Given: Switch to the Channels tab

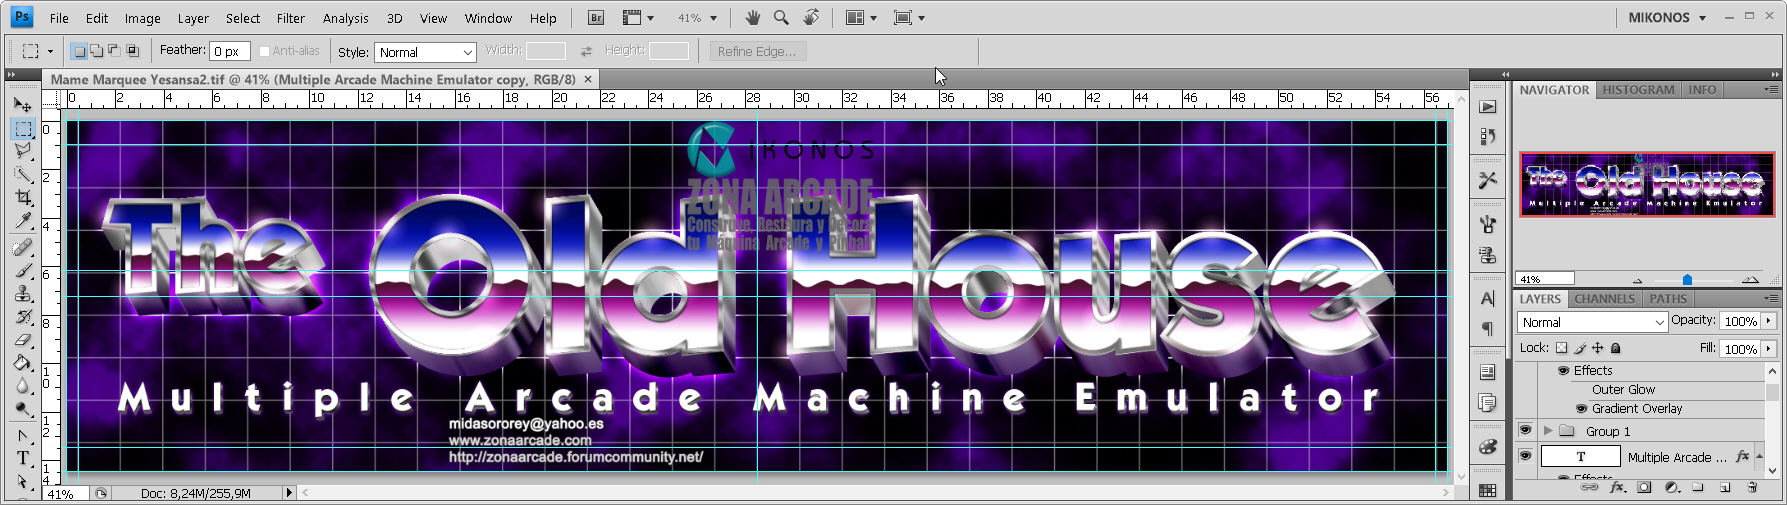Looking at the screenshot, I should click(1604, 298).
